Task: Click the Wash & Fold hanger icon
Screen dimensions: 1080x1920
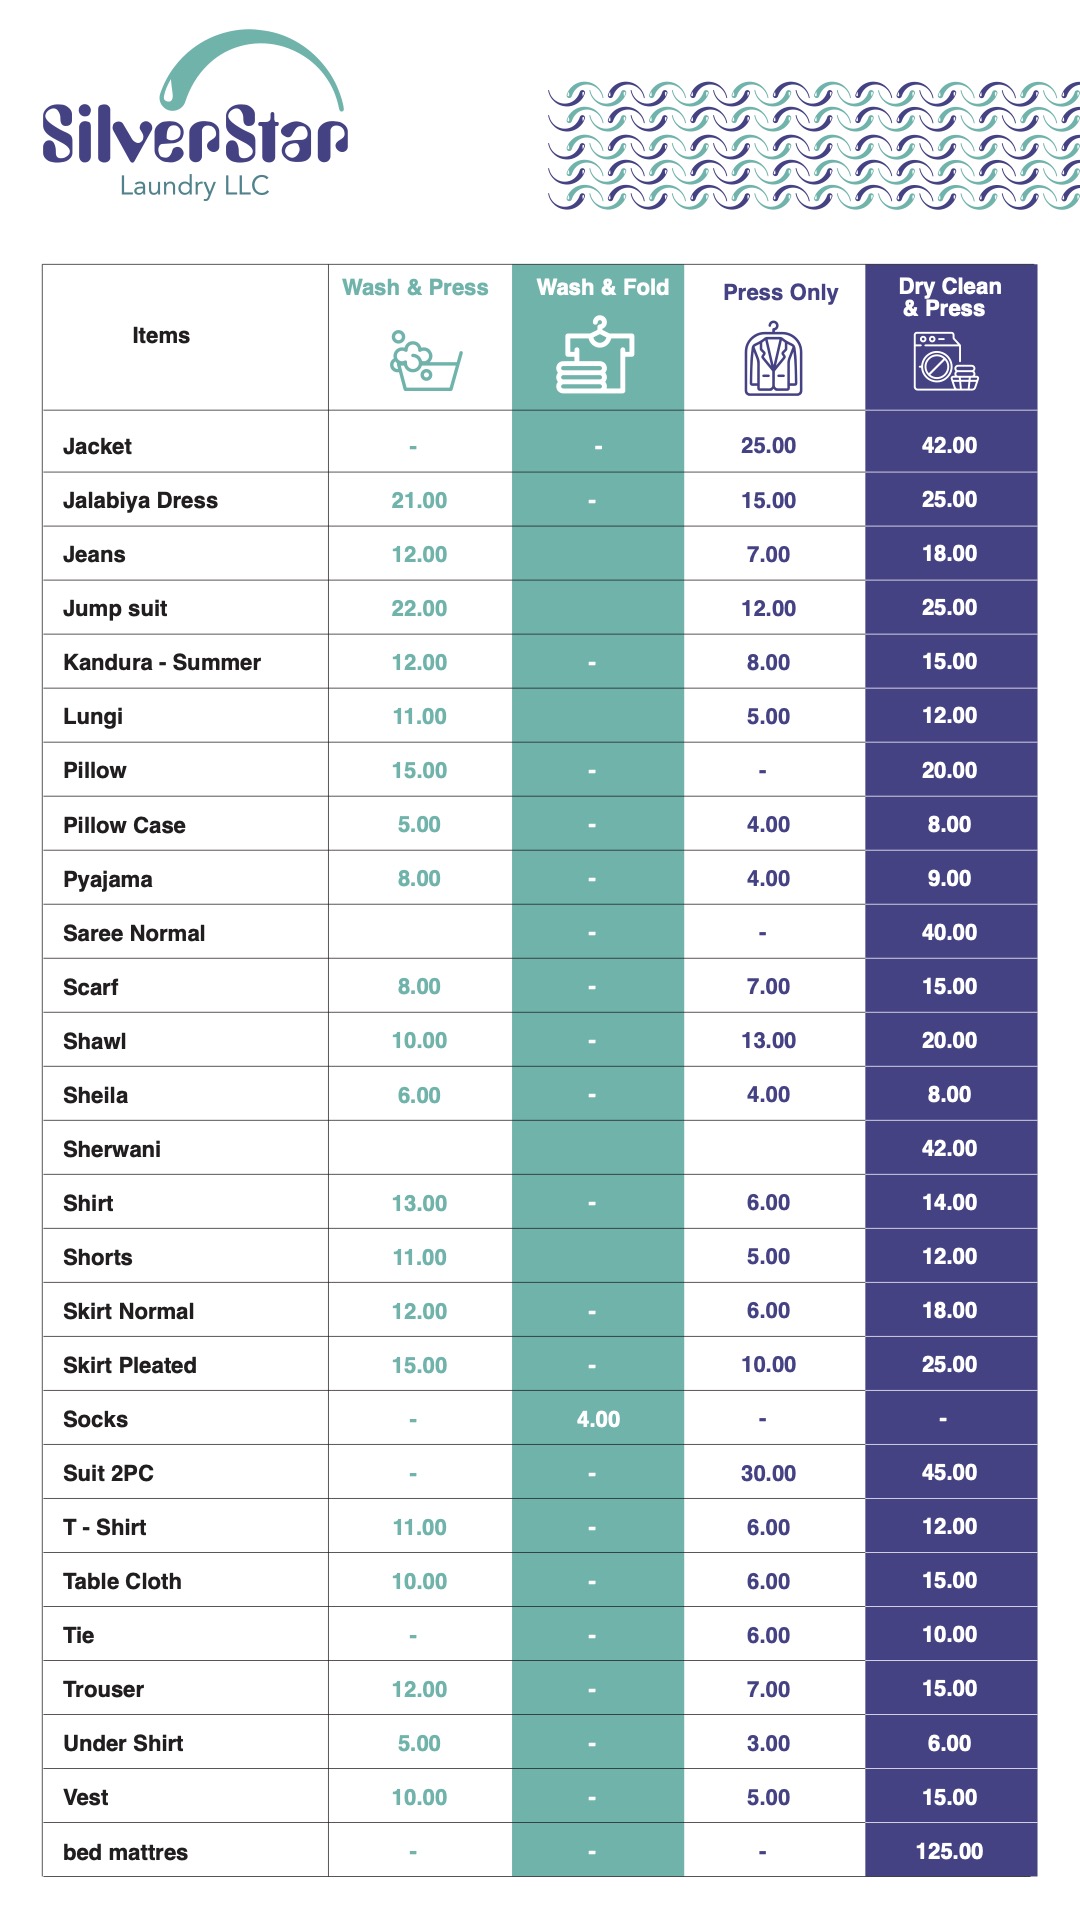Action: pyautogui.click(x=595, y=355)
